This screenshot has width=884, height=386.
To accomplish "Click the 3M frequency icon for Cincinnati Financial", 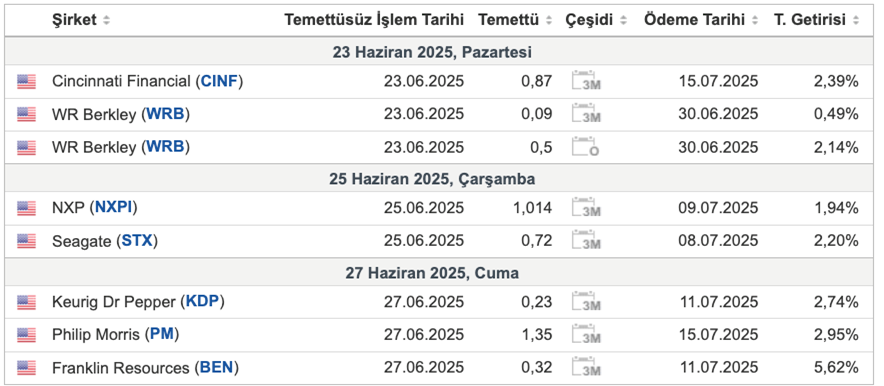I will (x=586, y=82).
